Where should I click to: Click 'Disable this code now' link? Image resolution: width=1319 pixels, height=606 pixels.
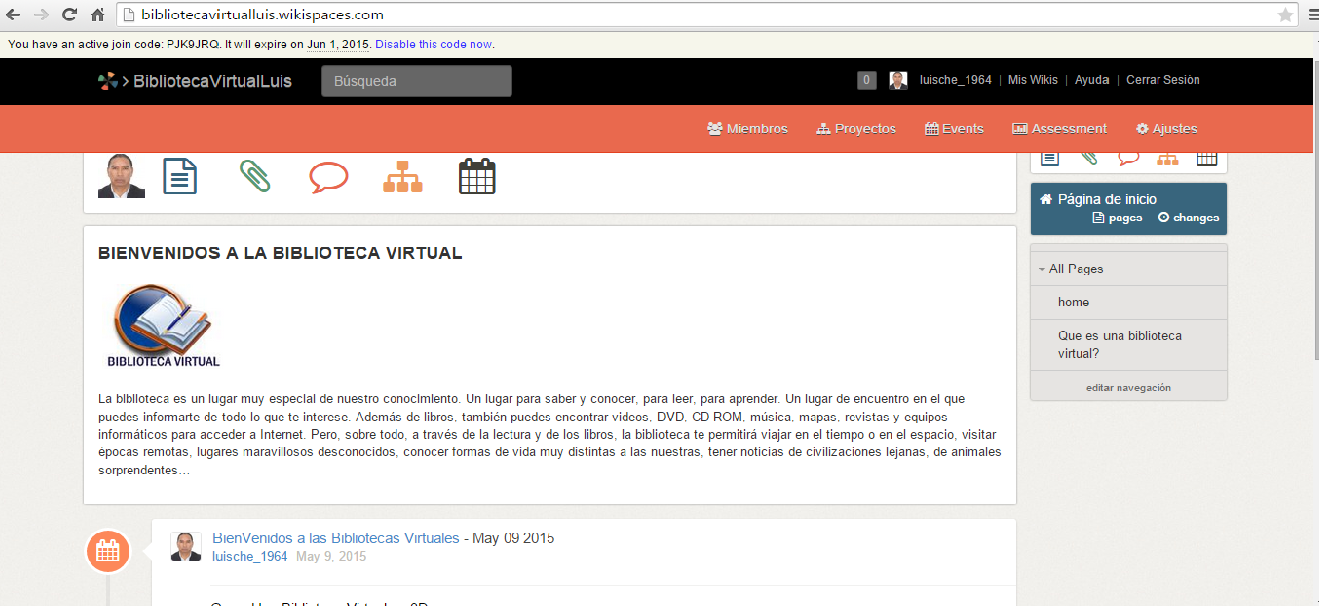tap(433, 44)
